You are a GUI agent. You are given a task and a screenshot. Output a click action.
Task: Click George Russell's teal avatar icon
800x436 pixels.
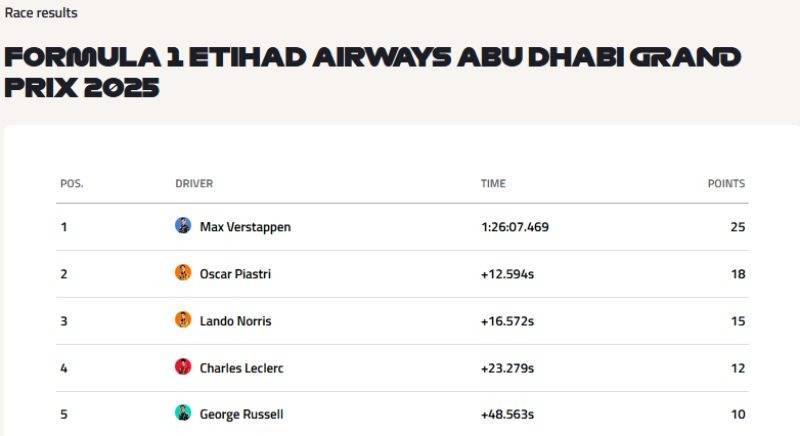coord(183,413)
